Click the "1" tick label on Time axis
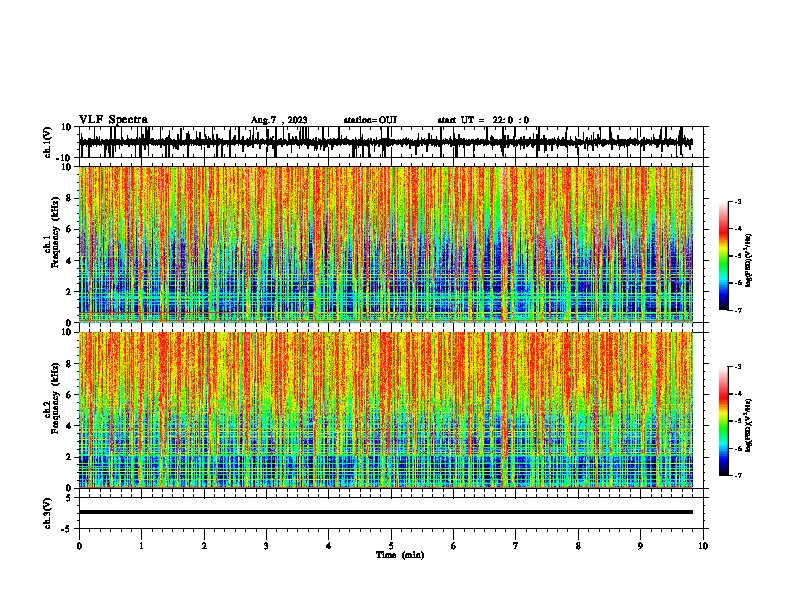792x612 pixels. point(141,545)
